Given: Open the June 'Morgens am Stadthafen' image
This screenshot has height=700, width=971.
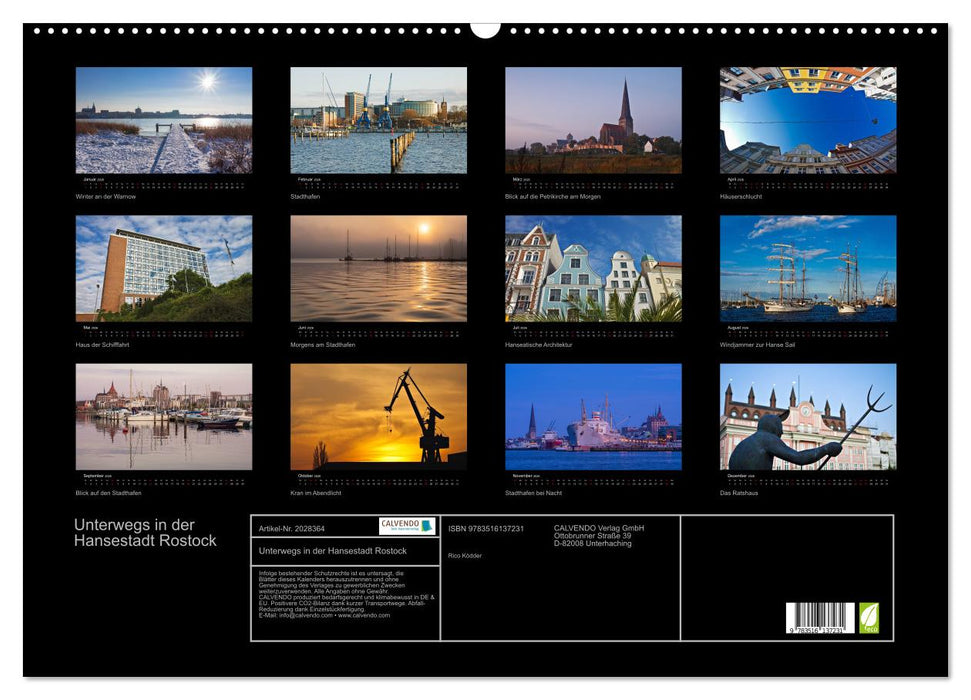Looking at the screenshot, I should [x=370, y=268].
